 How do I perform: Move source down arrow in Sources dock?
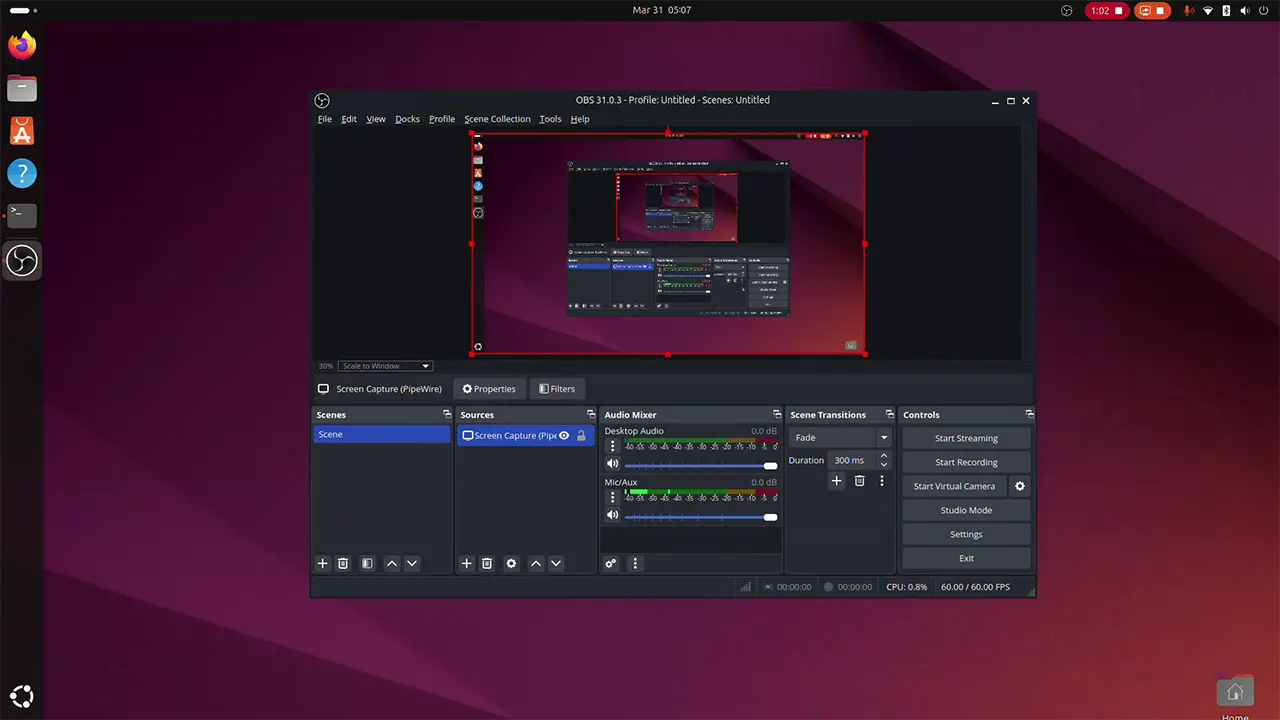coord(556,564)
